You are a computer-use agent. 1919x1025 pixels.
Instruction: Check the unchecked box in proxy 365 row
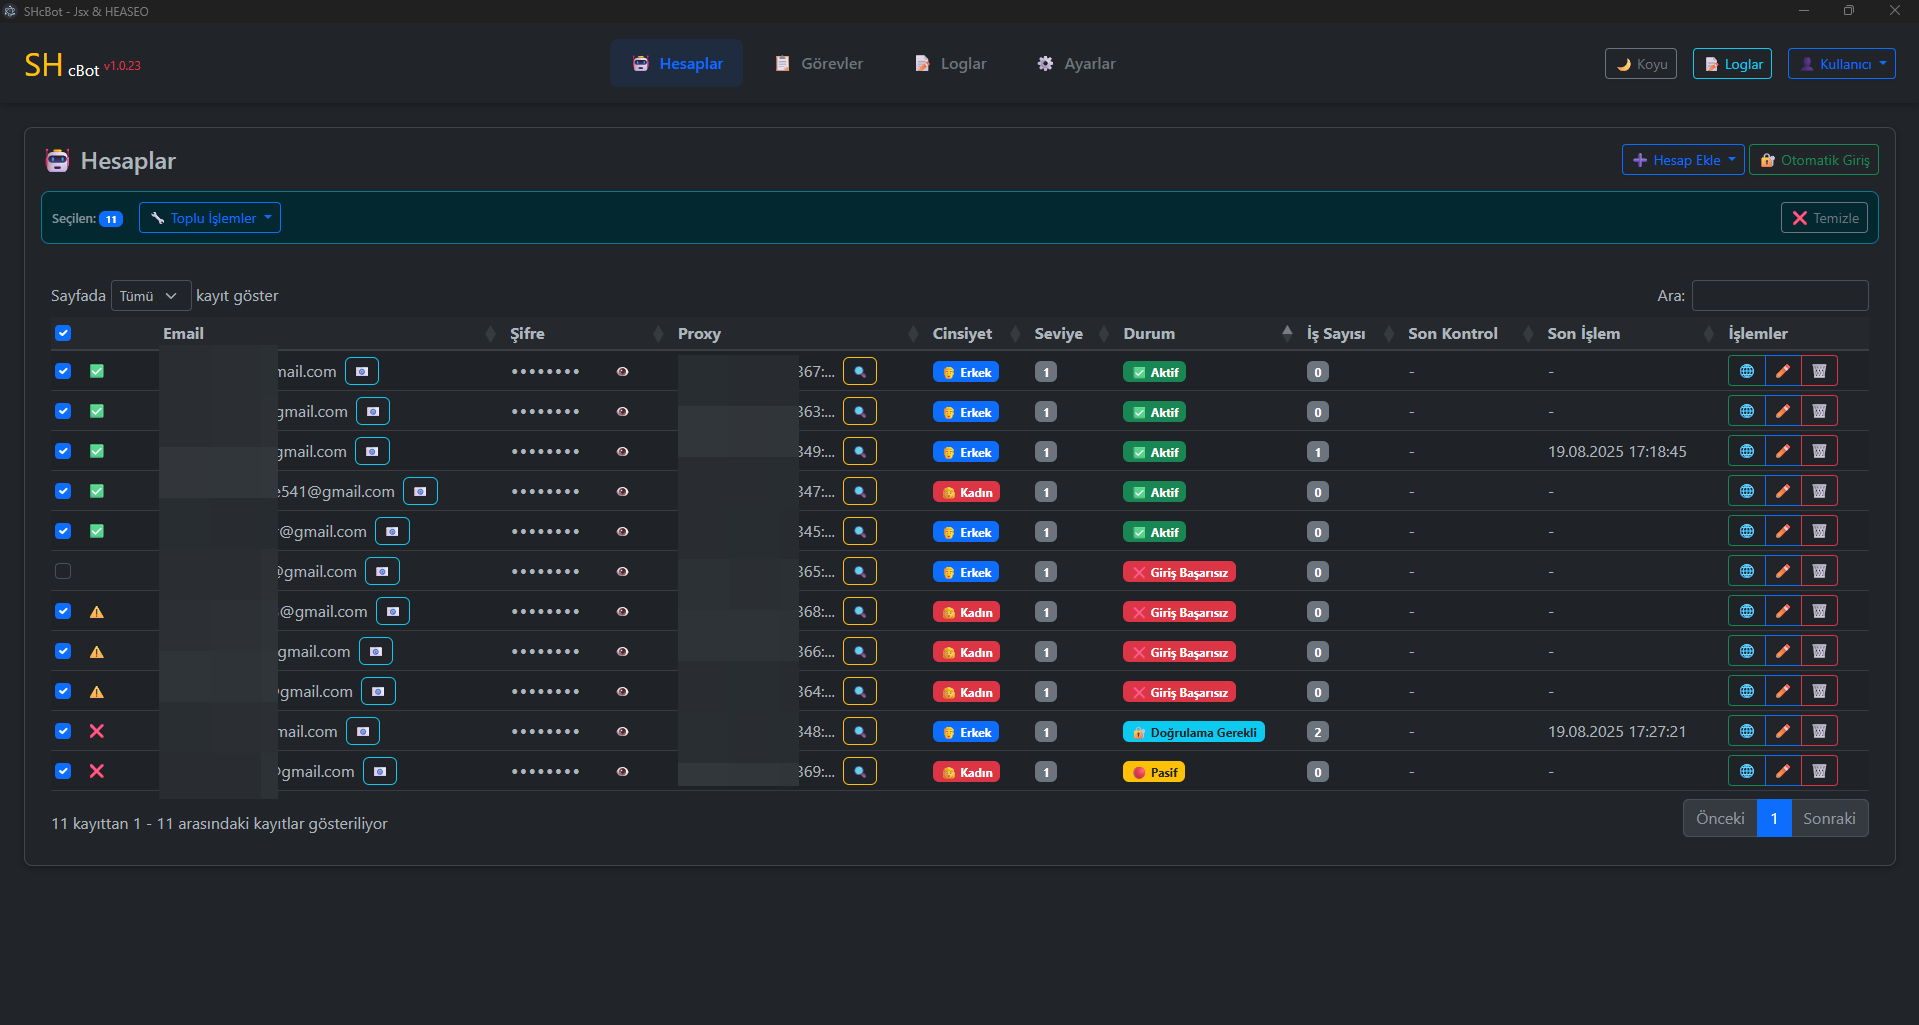pyautogui.click(x=63, y=571)
